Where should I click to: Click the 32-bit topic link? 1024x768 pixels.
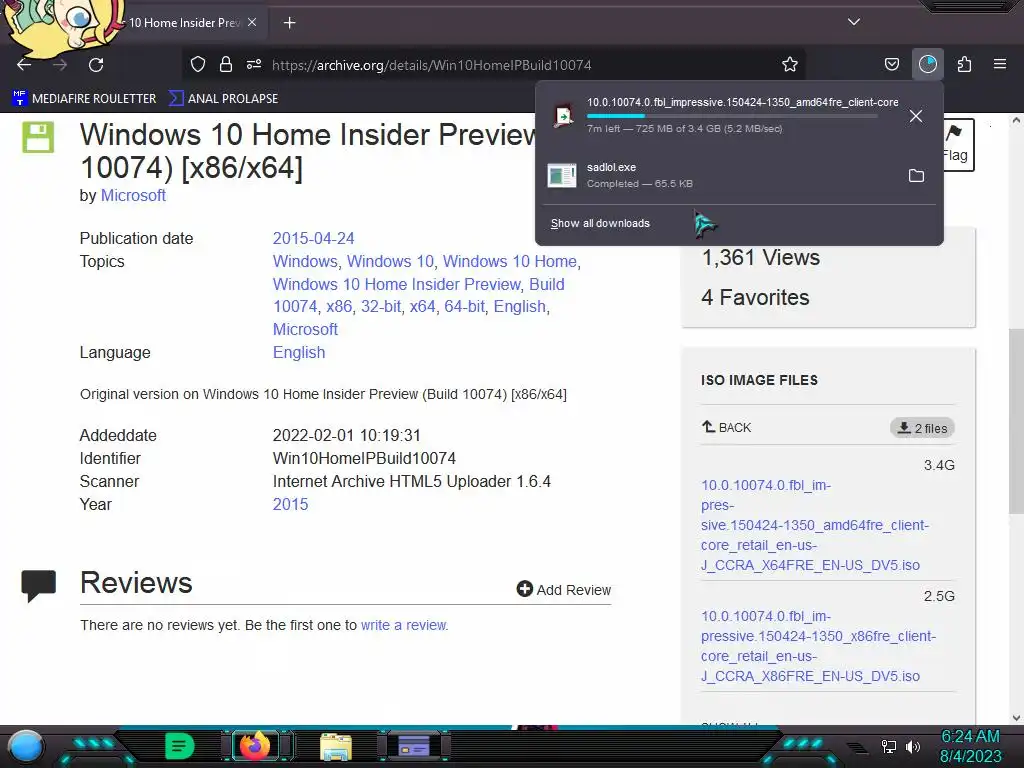(x=381, y=306)
